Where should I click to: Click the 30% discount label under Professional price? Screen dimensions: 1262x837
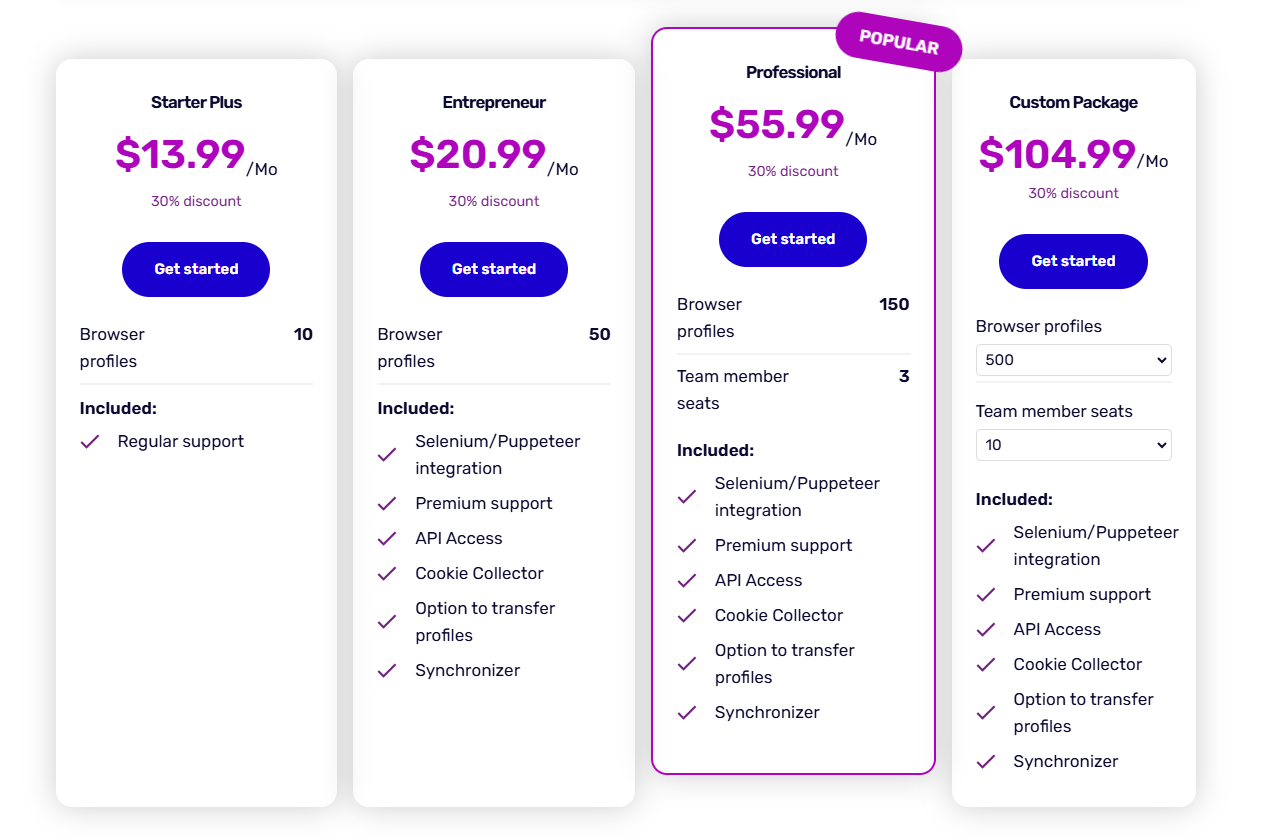point(792,171)
